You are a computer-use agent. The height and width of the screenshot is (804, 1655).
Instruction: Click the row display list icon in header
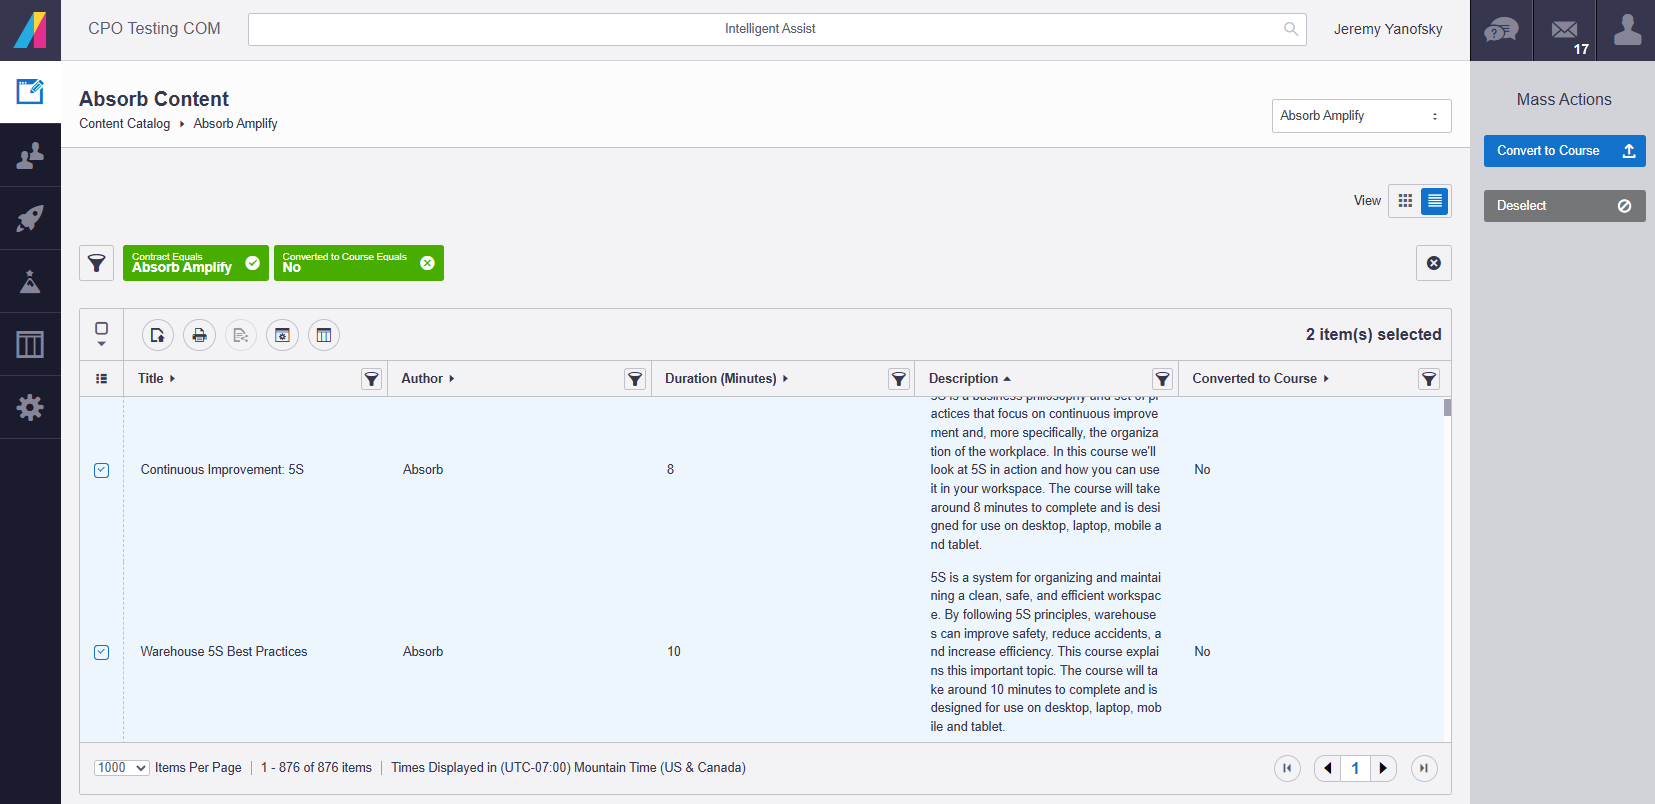pyautogui.click(x=101, y=379)
